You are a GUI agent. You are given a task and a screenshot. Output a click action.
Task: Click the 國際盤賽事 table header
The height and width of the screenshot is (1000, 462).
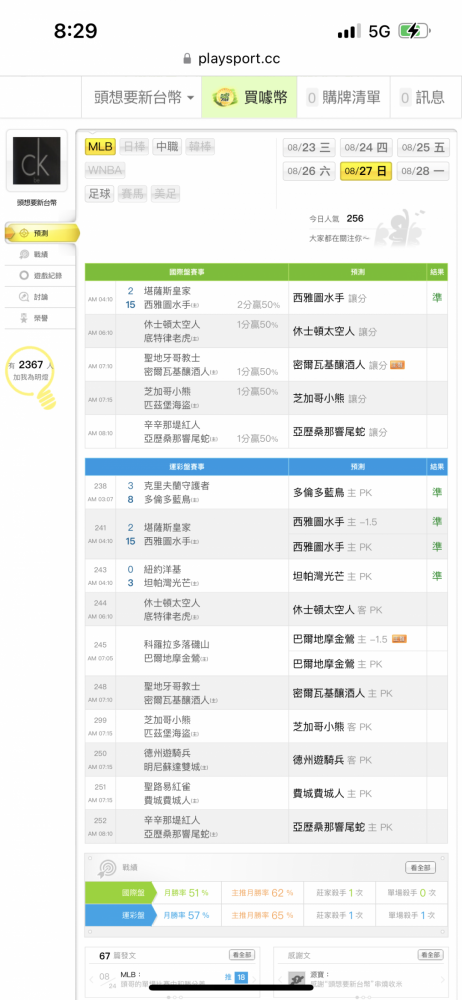click(187, 272)
